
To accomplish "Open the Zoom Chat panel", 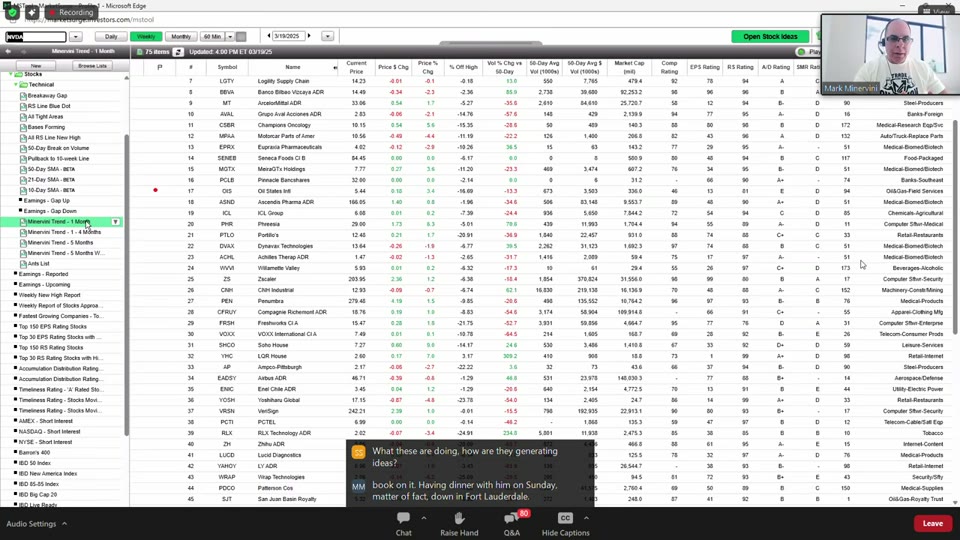I will 403,523.
